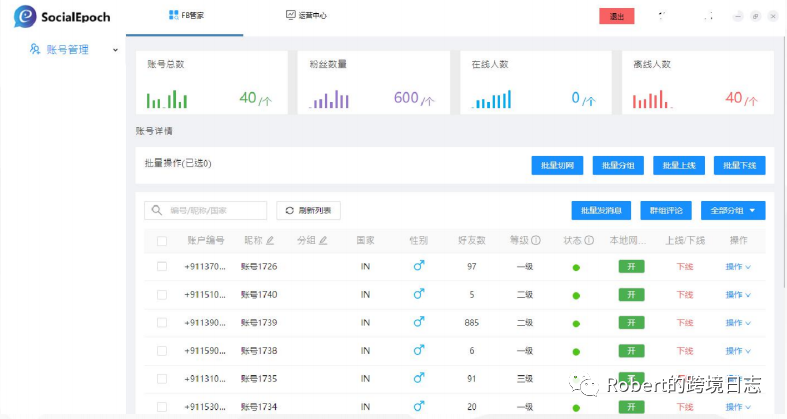Viewport: 787px width, 419px height.
Task: Check the box for 账号1735
Action: coord(162,379)
